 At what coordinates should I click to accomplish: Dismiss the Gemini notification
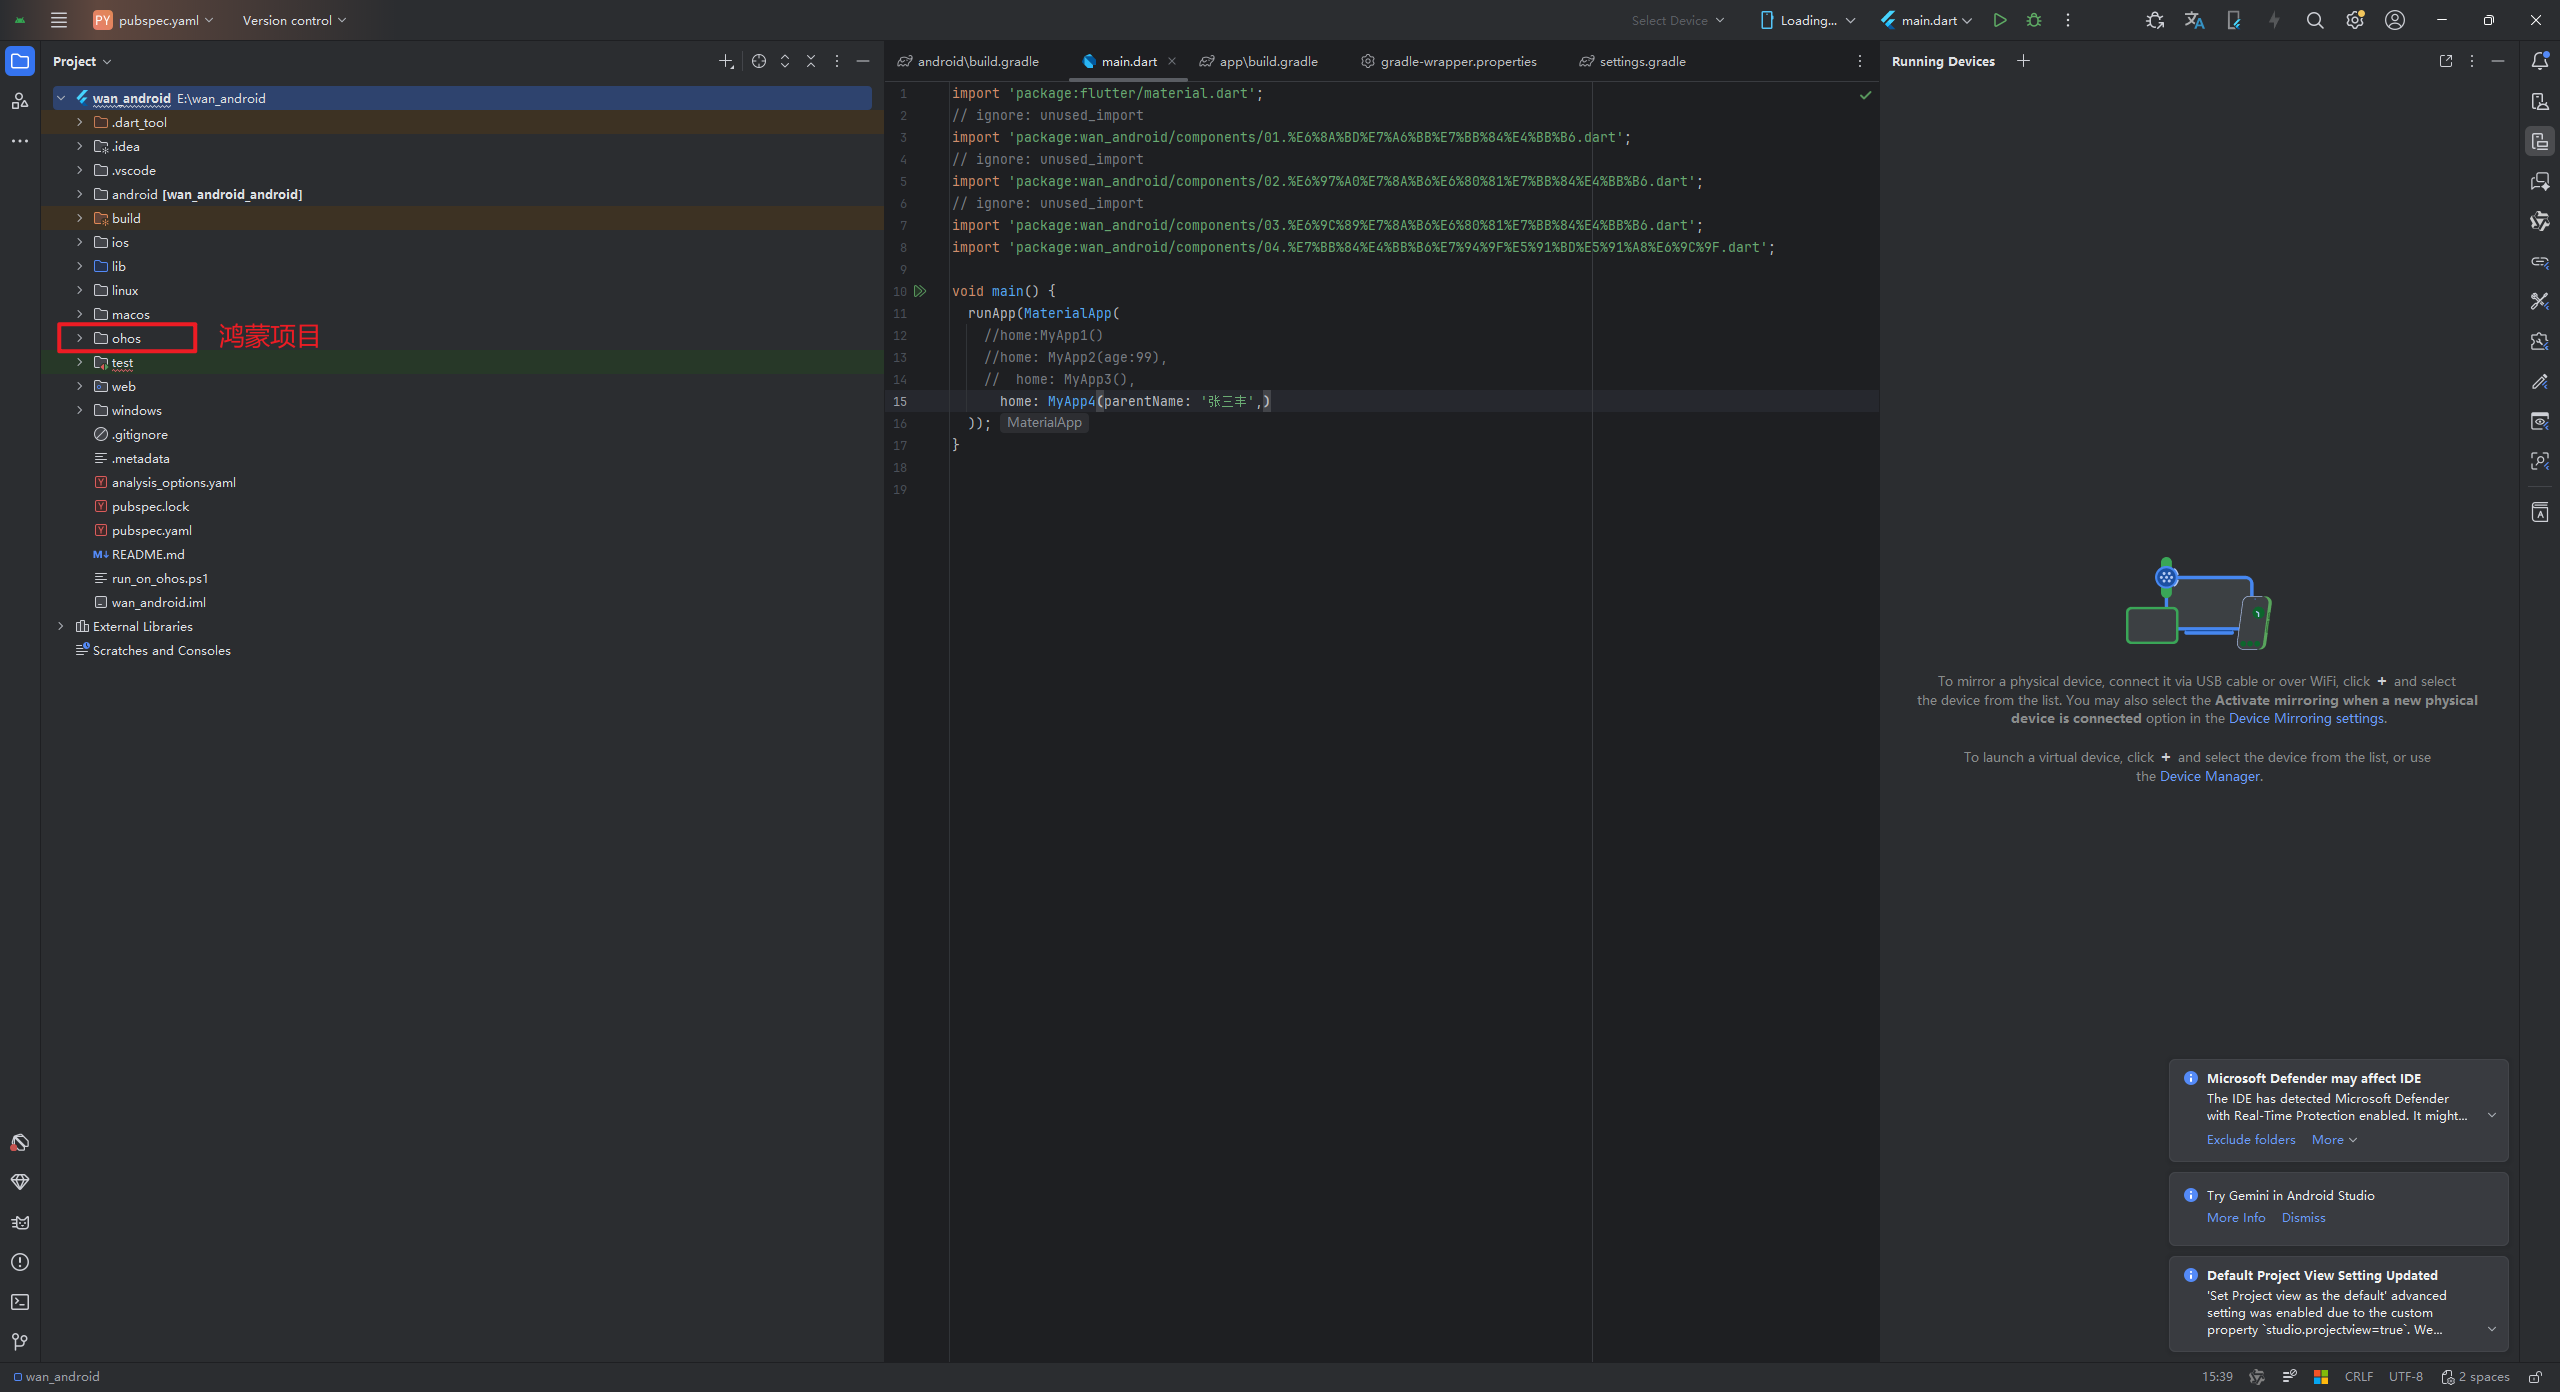(x=2303, y=1217)
